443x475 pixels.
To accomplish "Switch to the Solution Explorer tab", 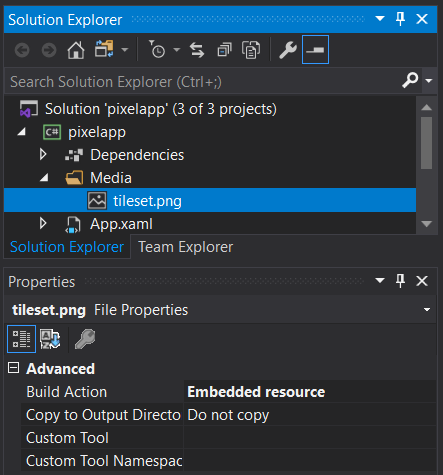I will (x=67, y=247).
